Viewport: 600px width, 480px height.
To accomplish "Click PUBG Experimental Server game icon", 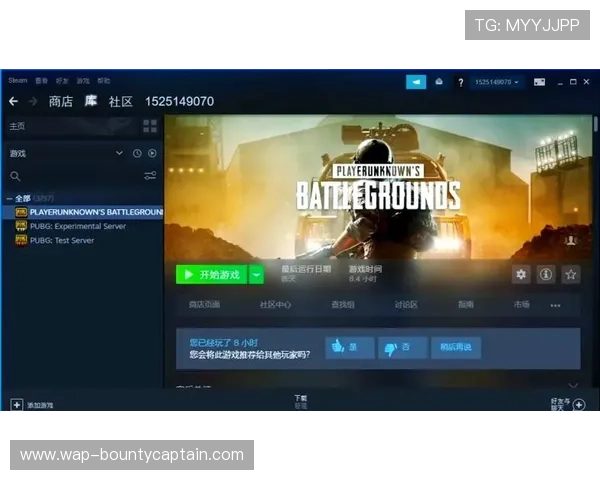I will 21,226.
